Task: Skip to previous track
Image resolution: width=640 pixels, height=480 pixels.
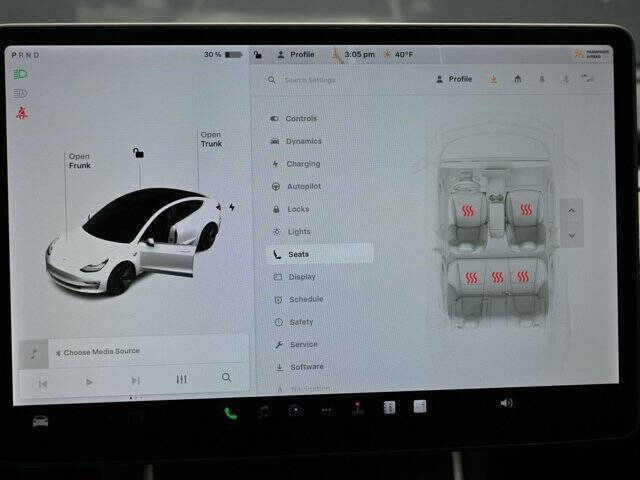Action: tap(42, 384)
